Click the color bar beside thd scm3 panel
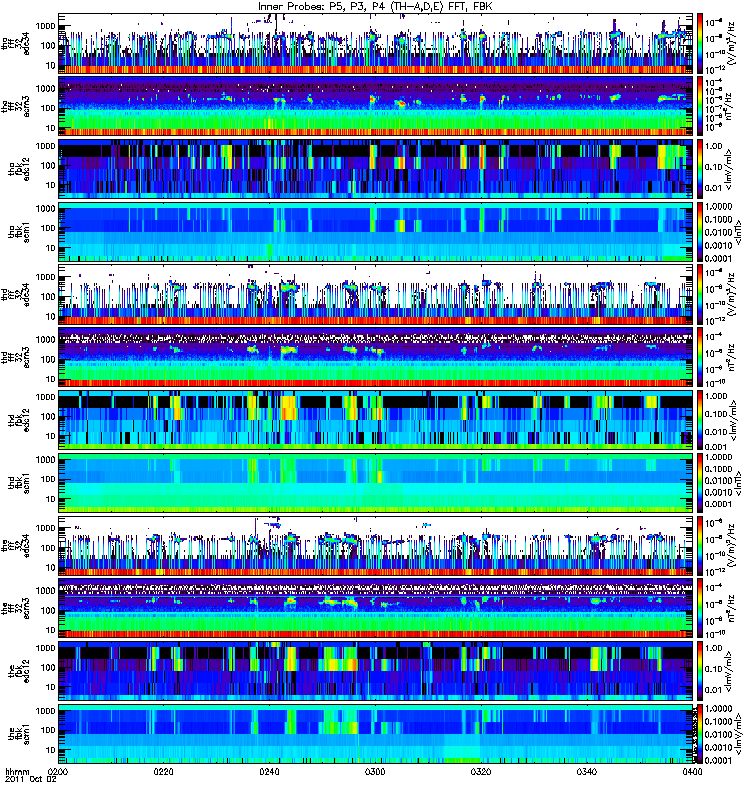750x800 pixels. coord(700,358)
